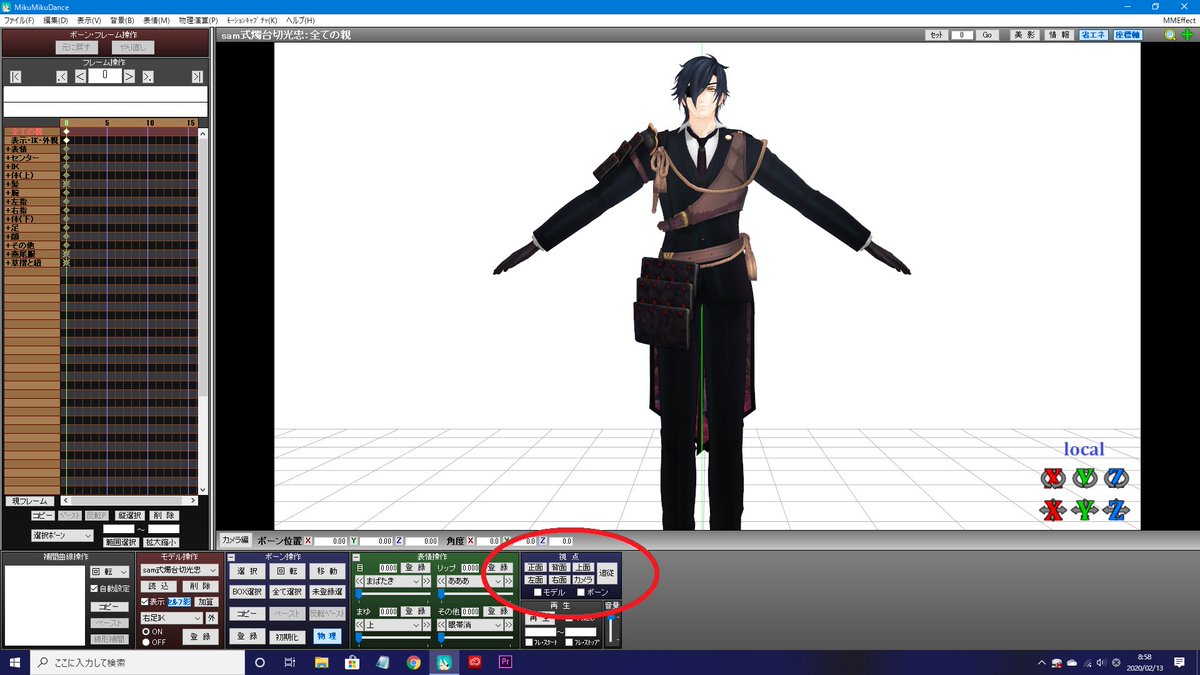1200x675 pixels.
Task: Open the ファイル(F) menu
Action: click(18, 20)
